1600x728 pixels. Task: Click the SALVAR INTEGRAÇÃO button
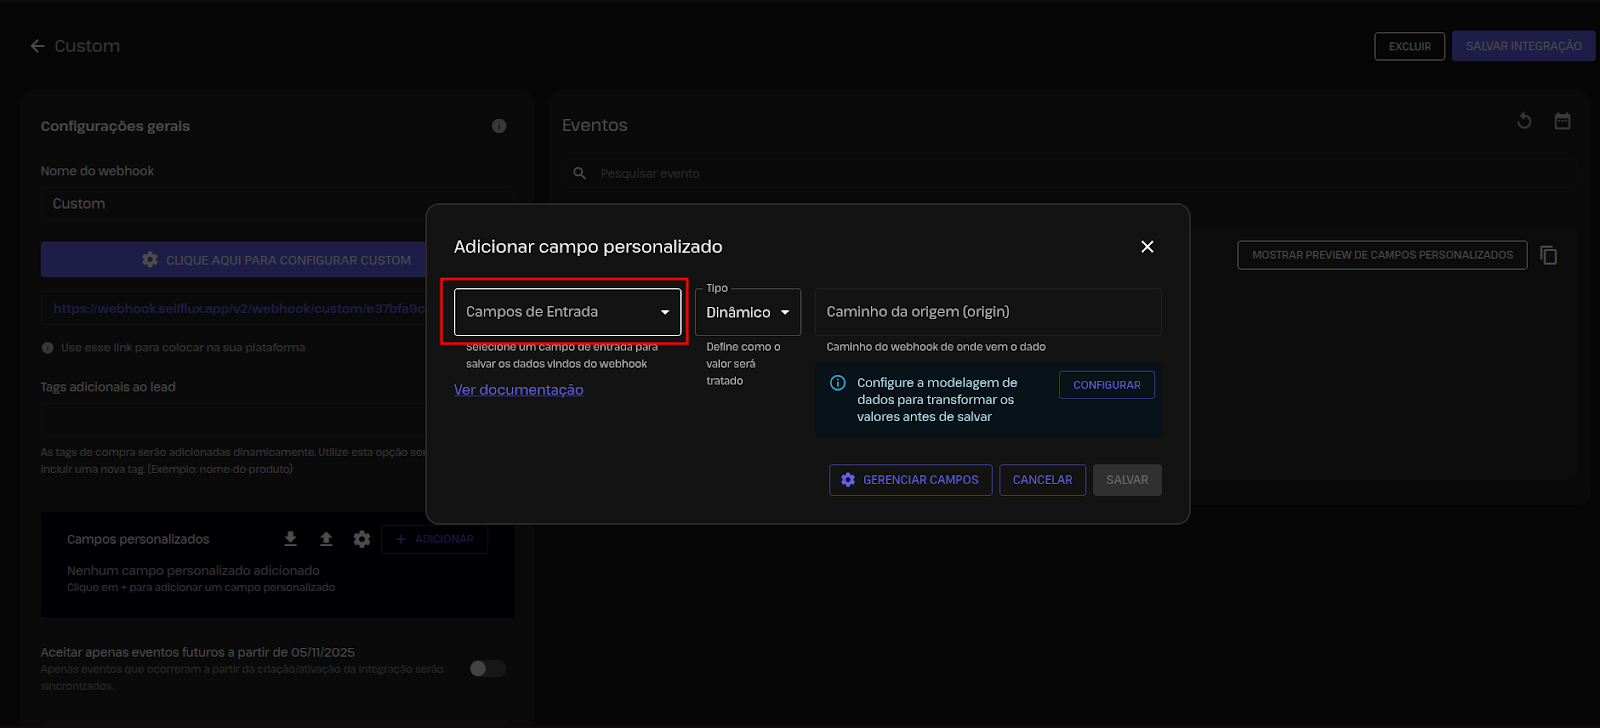(x=1523, y=46)
